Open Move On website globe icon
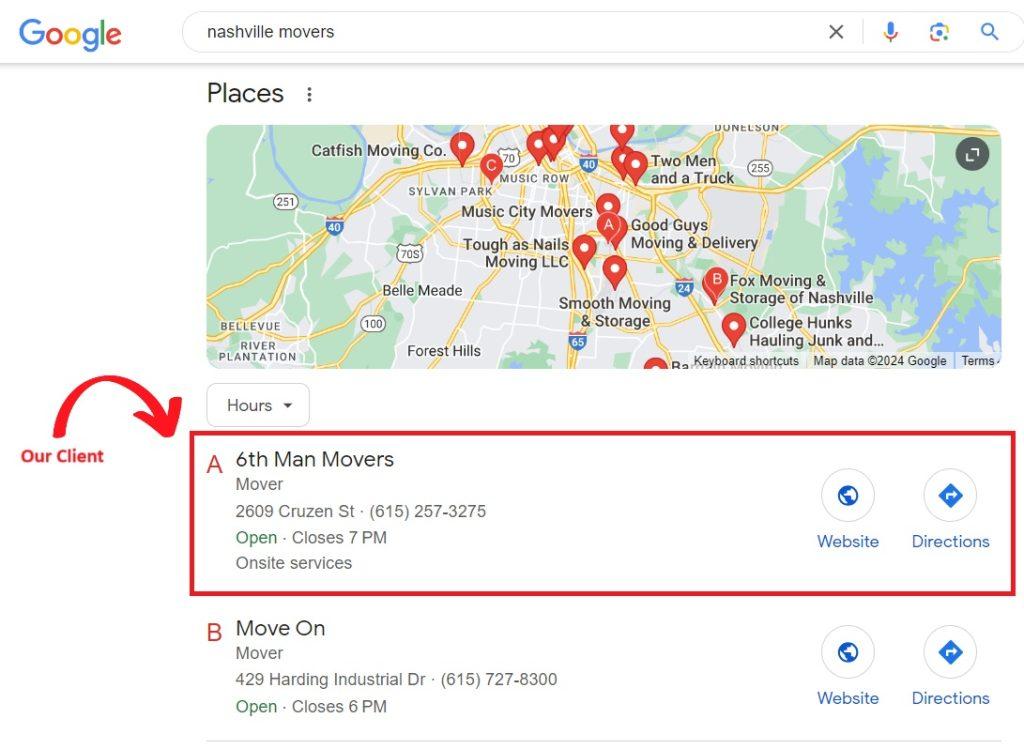This screenshot has height=749, width=1024. [848, 652]
